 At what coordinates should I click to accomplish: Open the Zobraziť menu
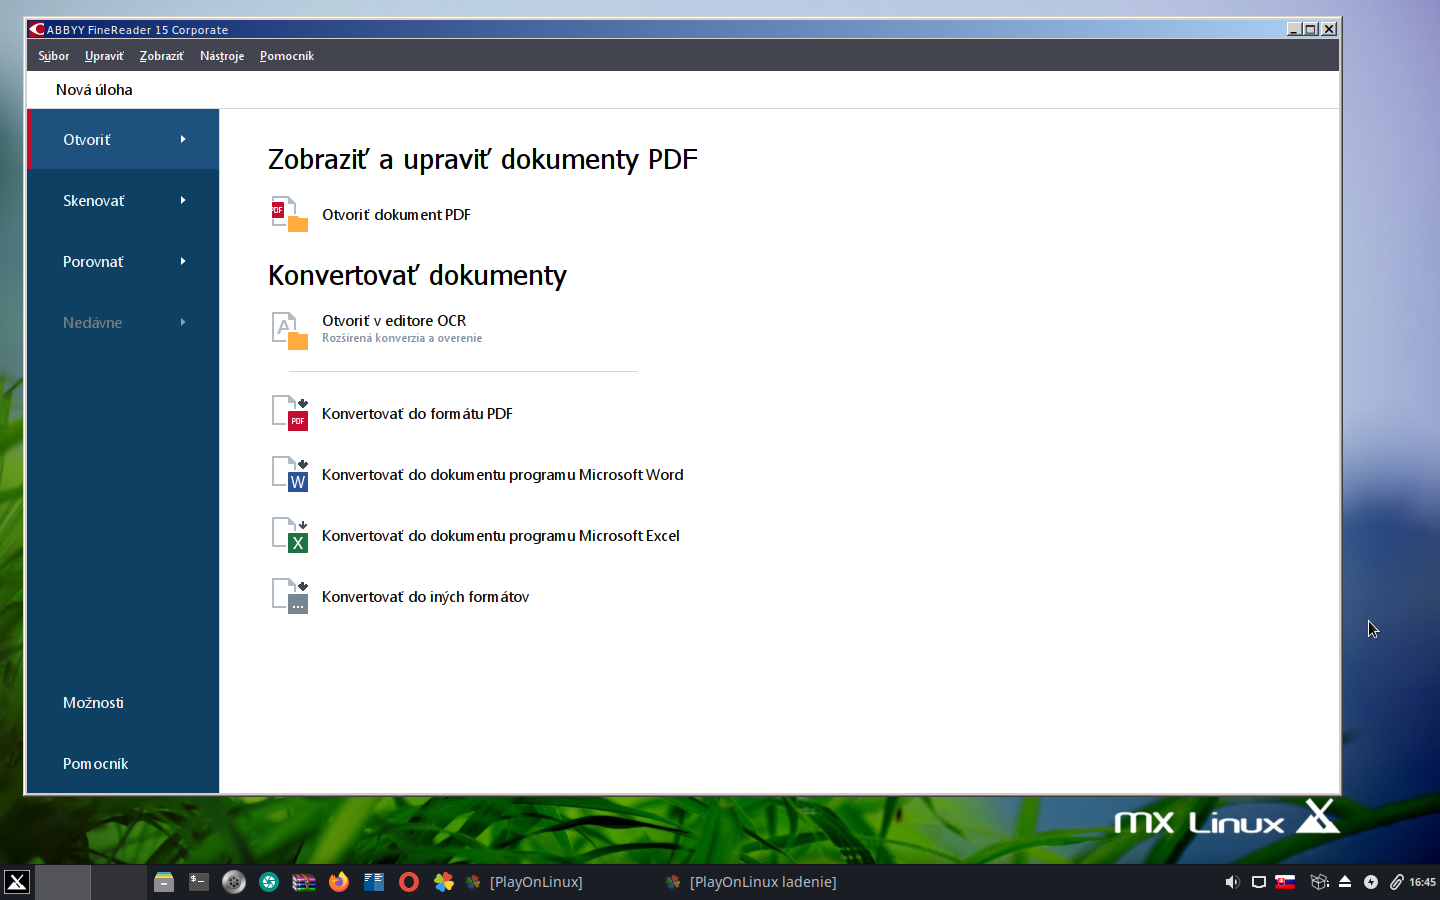click(162, 56)
